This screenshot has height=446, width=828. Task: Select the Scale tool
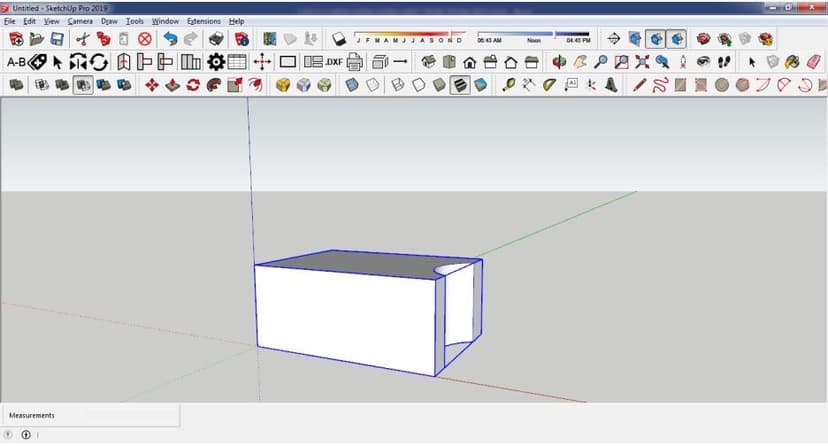[x=234, y=84]
